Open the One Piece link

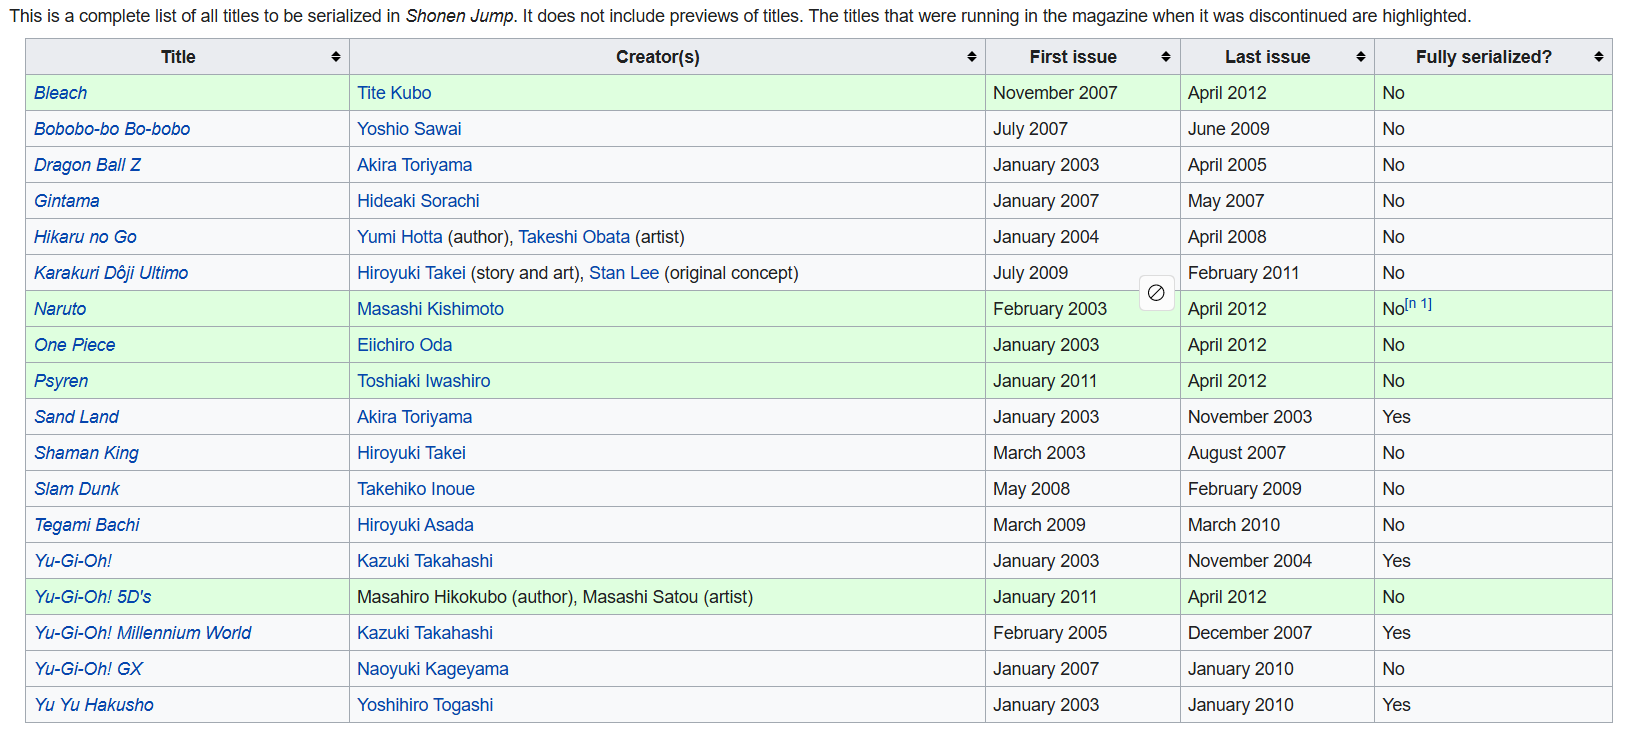pos(75,345)
